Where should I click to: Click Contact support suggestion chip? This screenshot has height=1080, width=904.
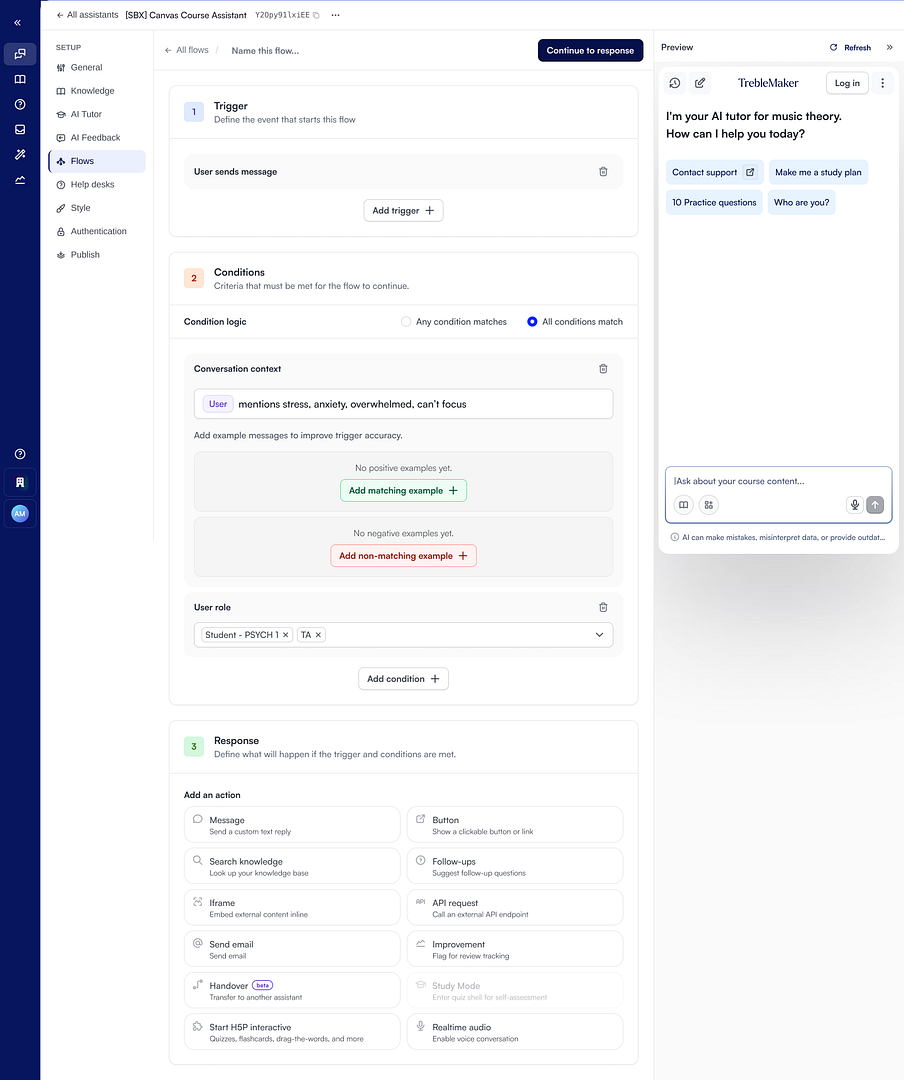715,172
